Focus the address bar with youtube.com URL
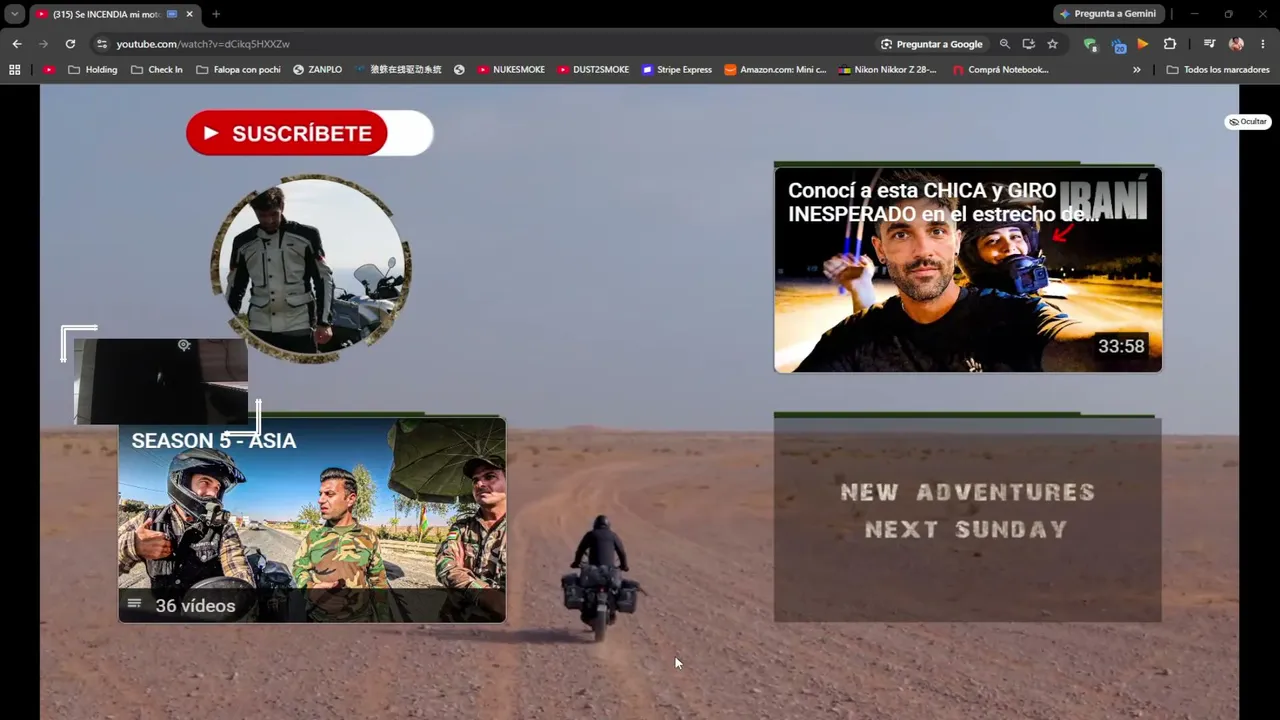The image size is (1280, 720). (x=480, y=44)
